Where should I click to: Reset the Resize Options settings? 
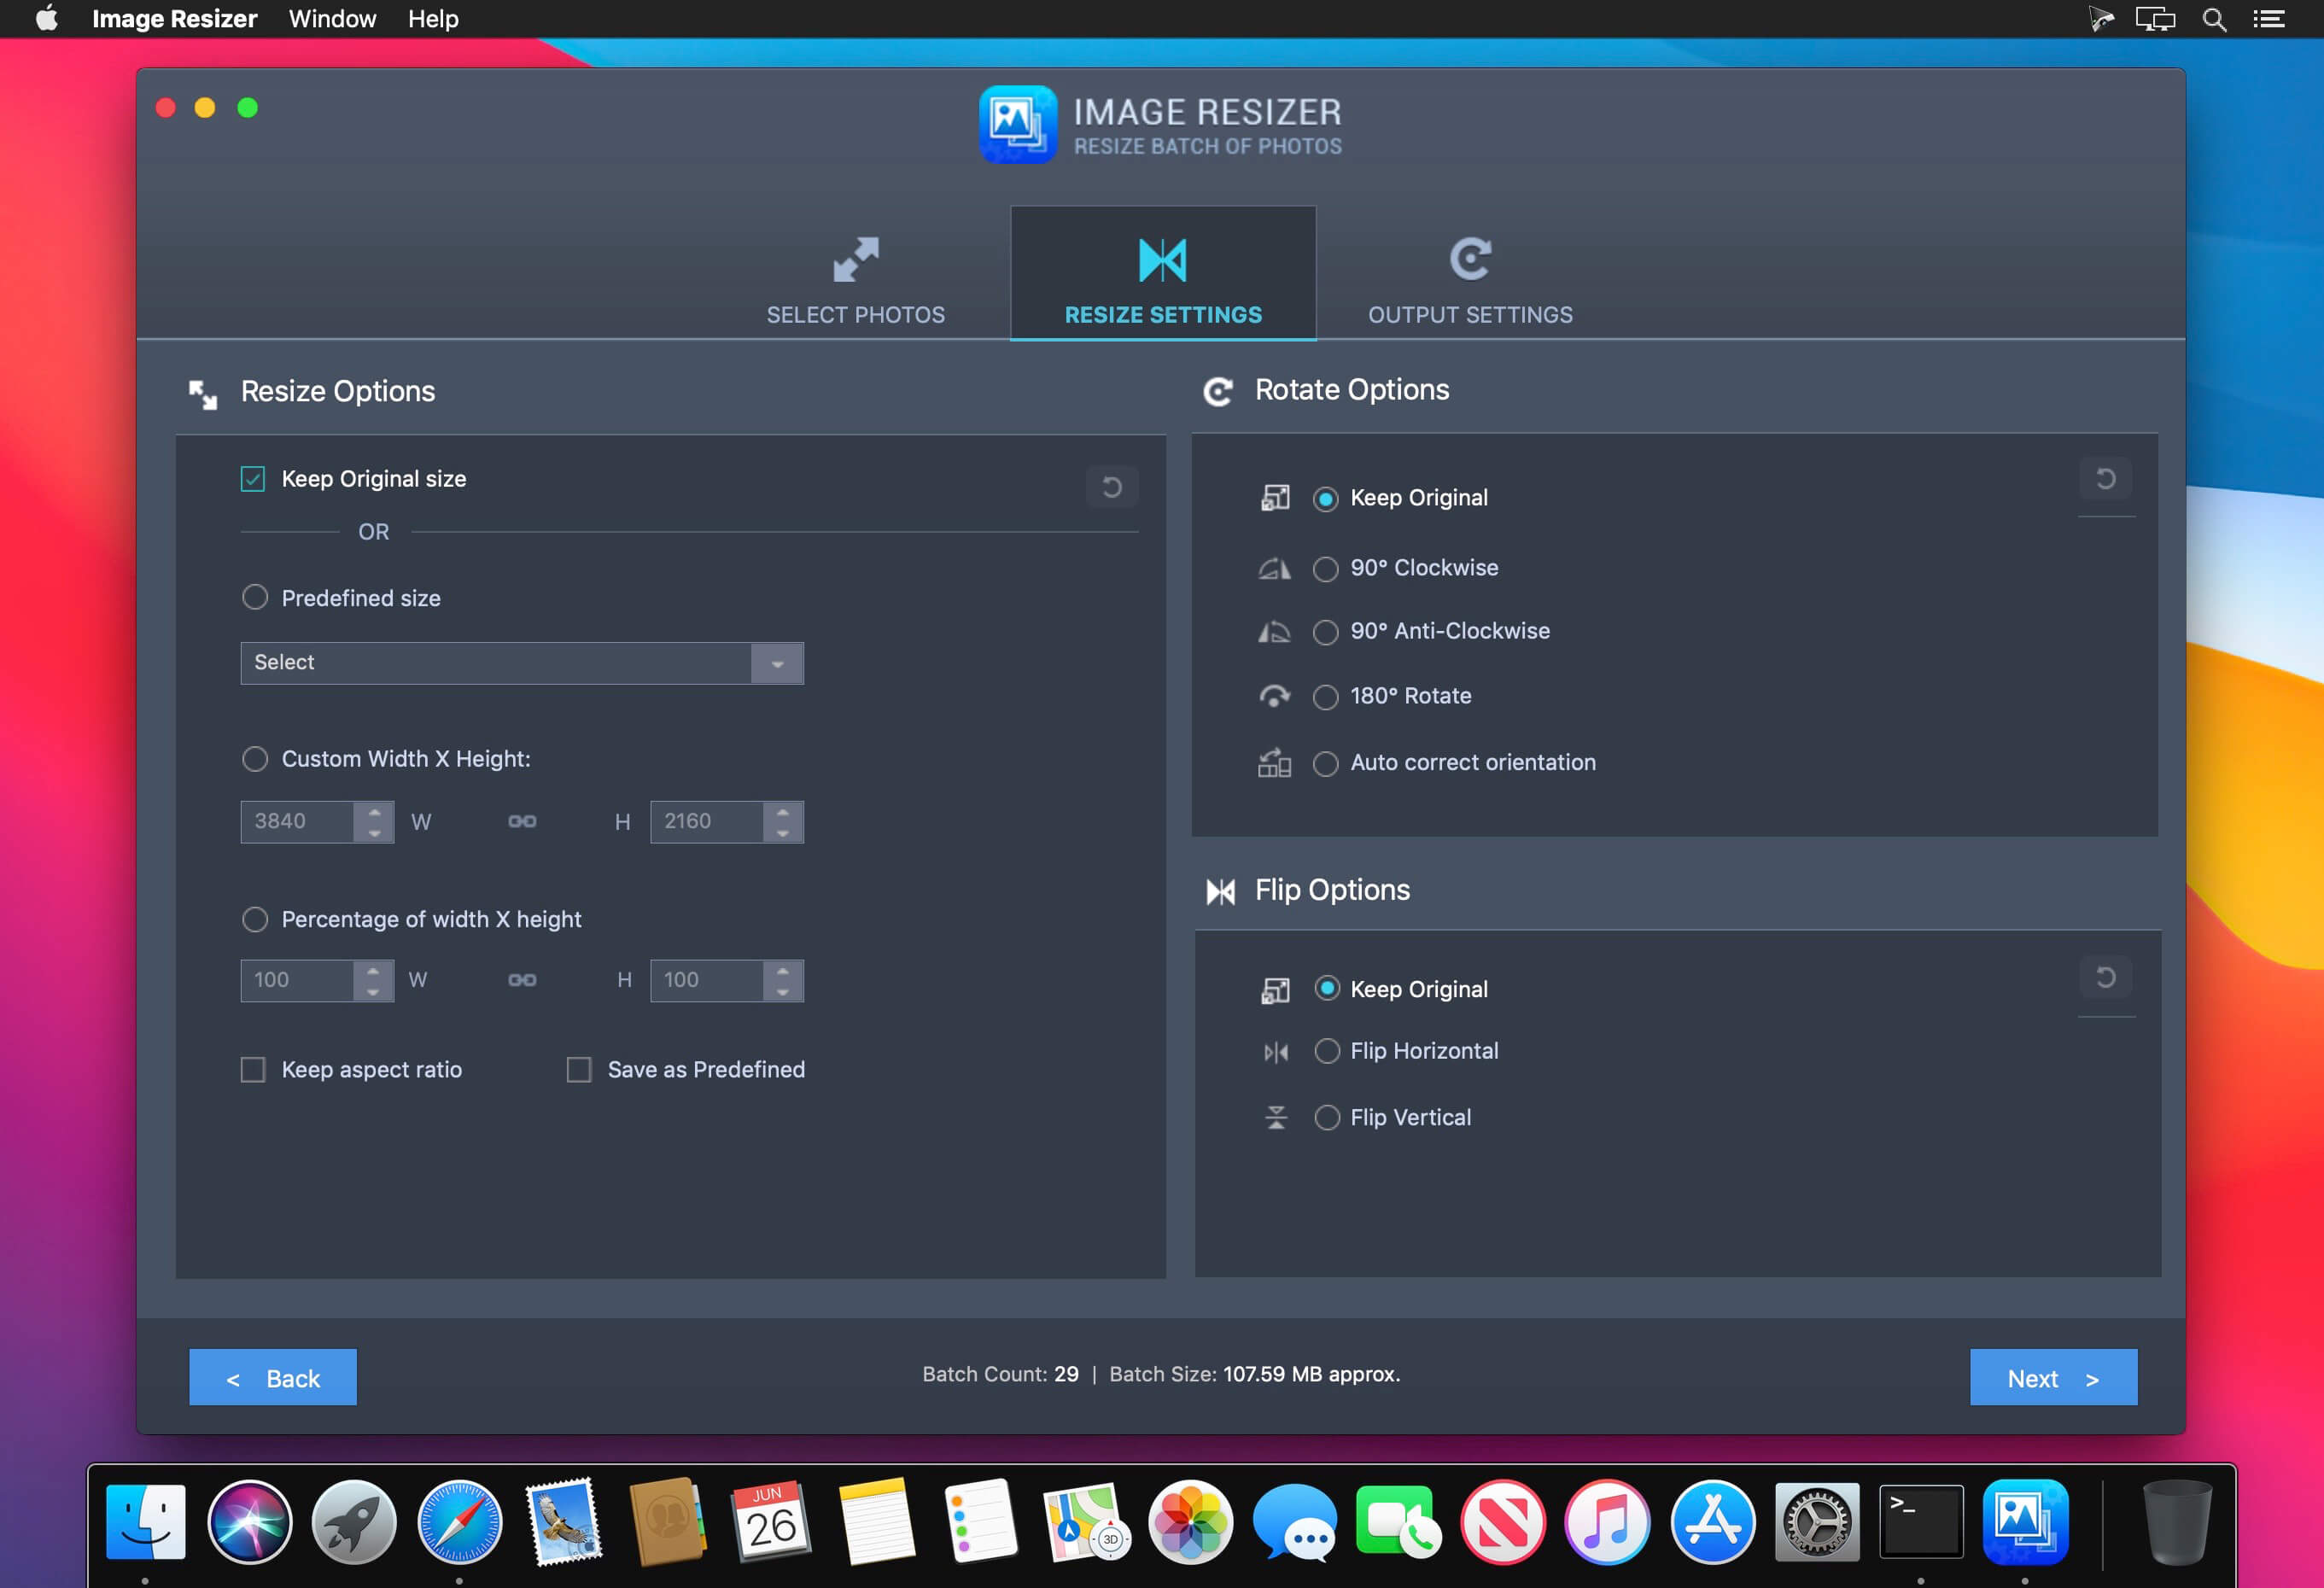point(1112,487)
